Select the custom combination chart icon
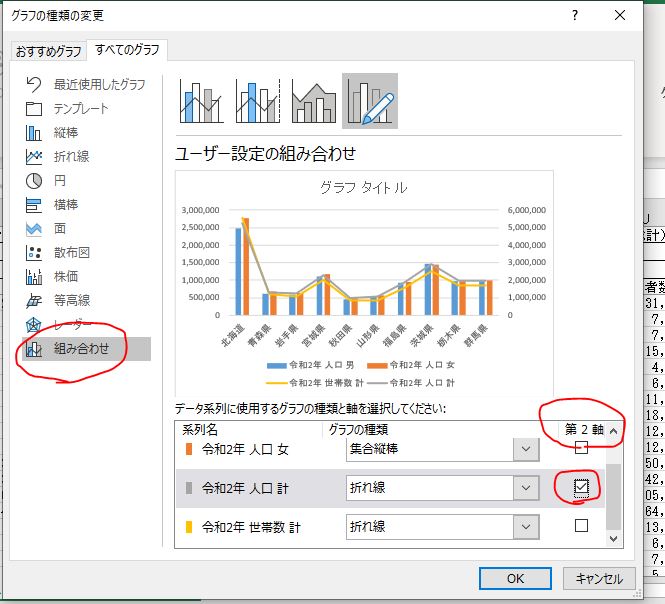The height and width of the screenshot is (604, 665). [x=369, y=101]
